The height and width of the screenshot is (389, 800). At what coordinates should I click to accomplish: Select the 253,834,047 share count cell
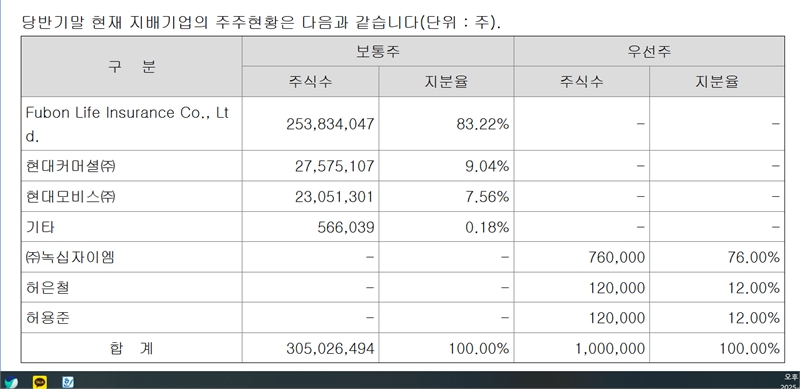310,124
